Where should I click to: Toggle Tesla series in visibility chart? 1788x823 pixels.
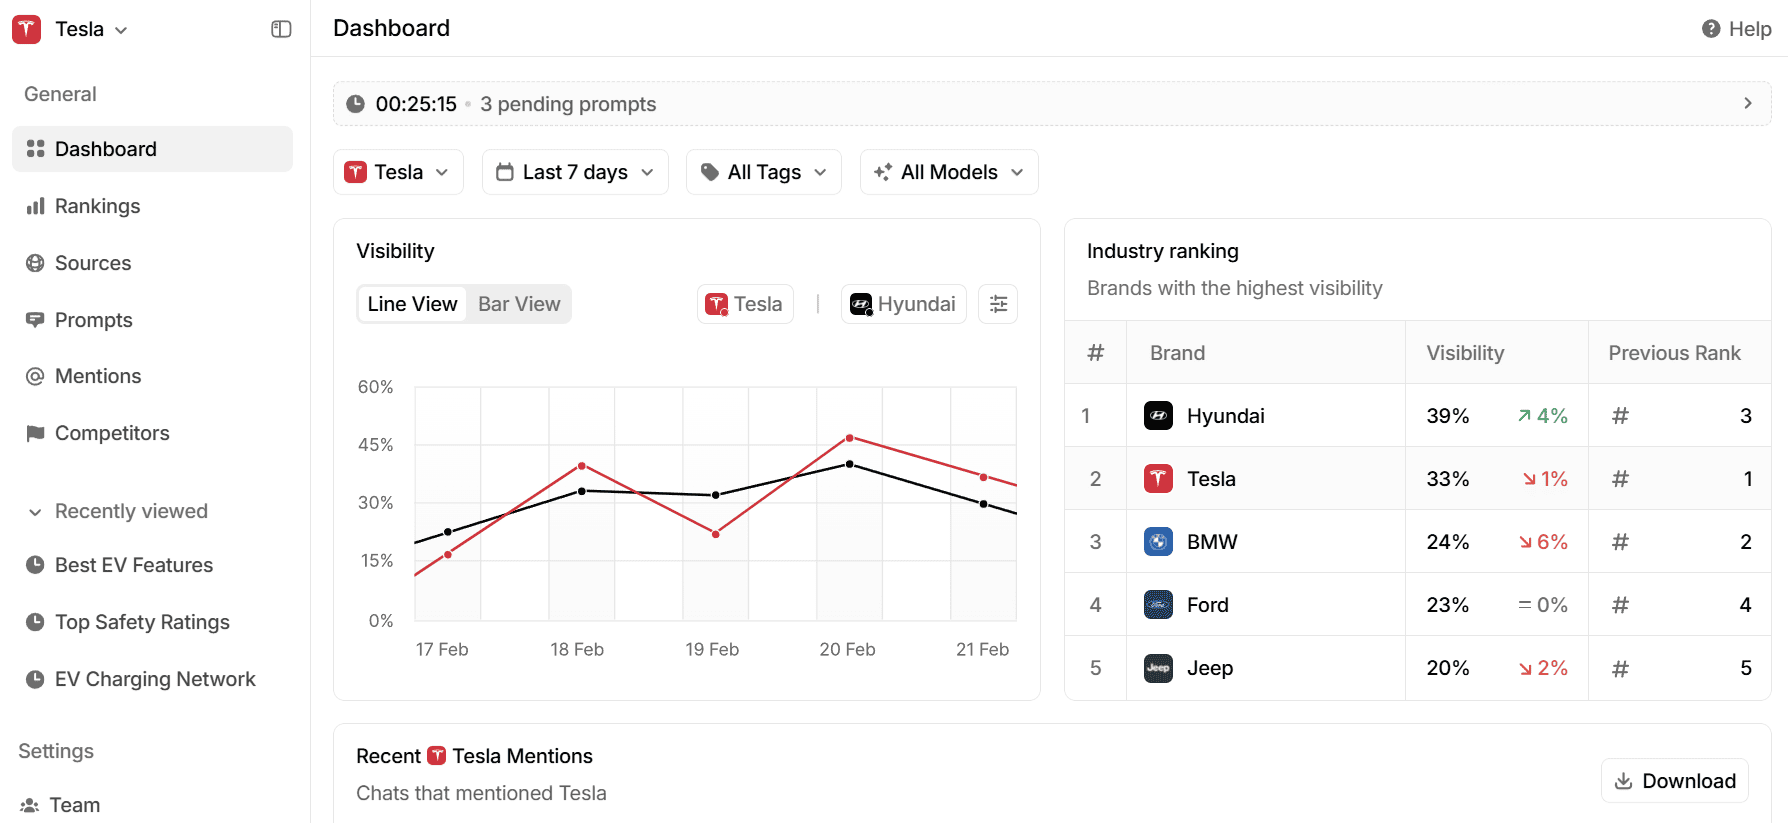745,304
